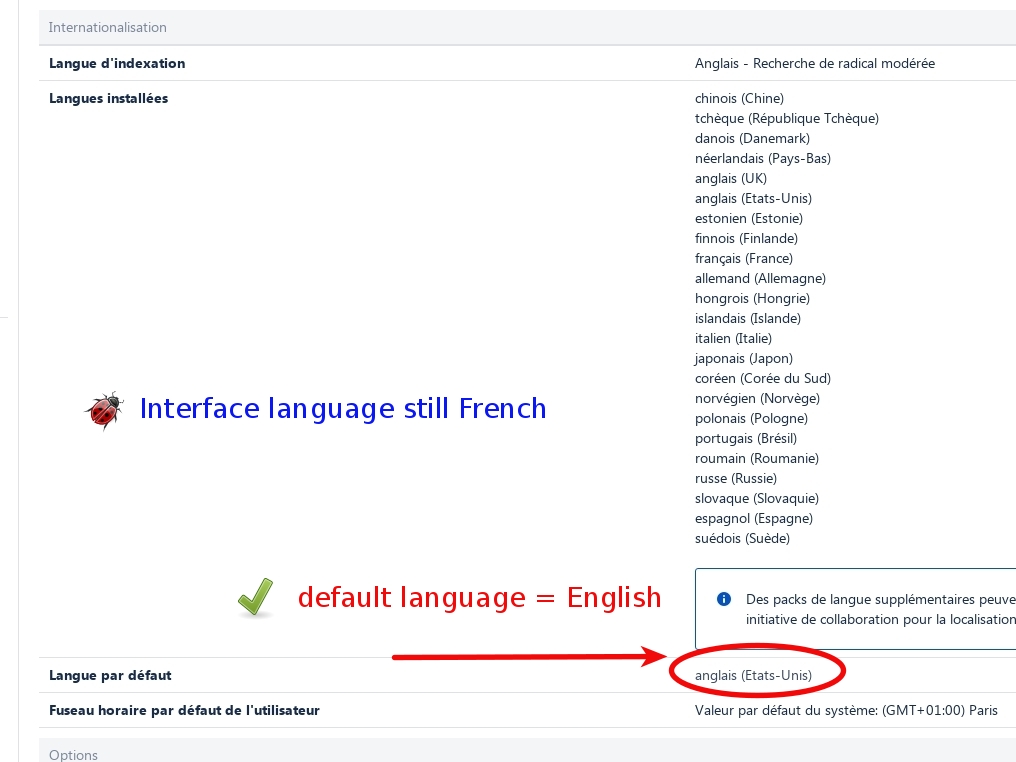
Task: Select the "russe (Russie)" entry
Action: click(x=735, y=479)
